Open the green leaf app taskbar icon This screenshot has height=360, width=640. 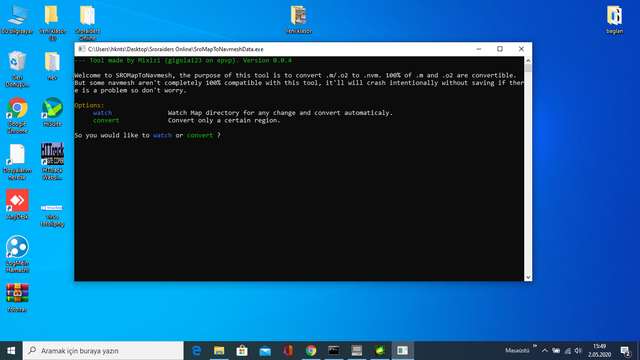pyautogui.click(x=380, y=351)
